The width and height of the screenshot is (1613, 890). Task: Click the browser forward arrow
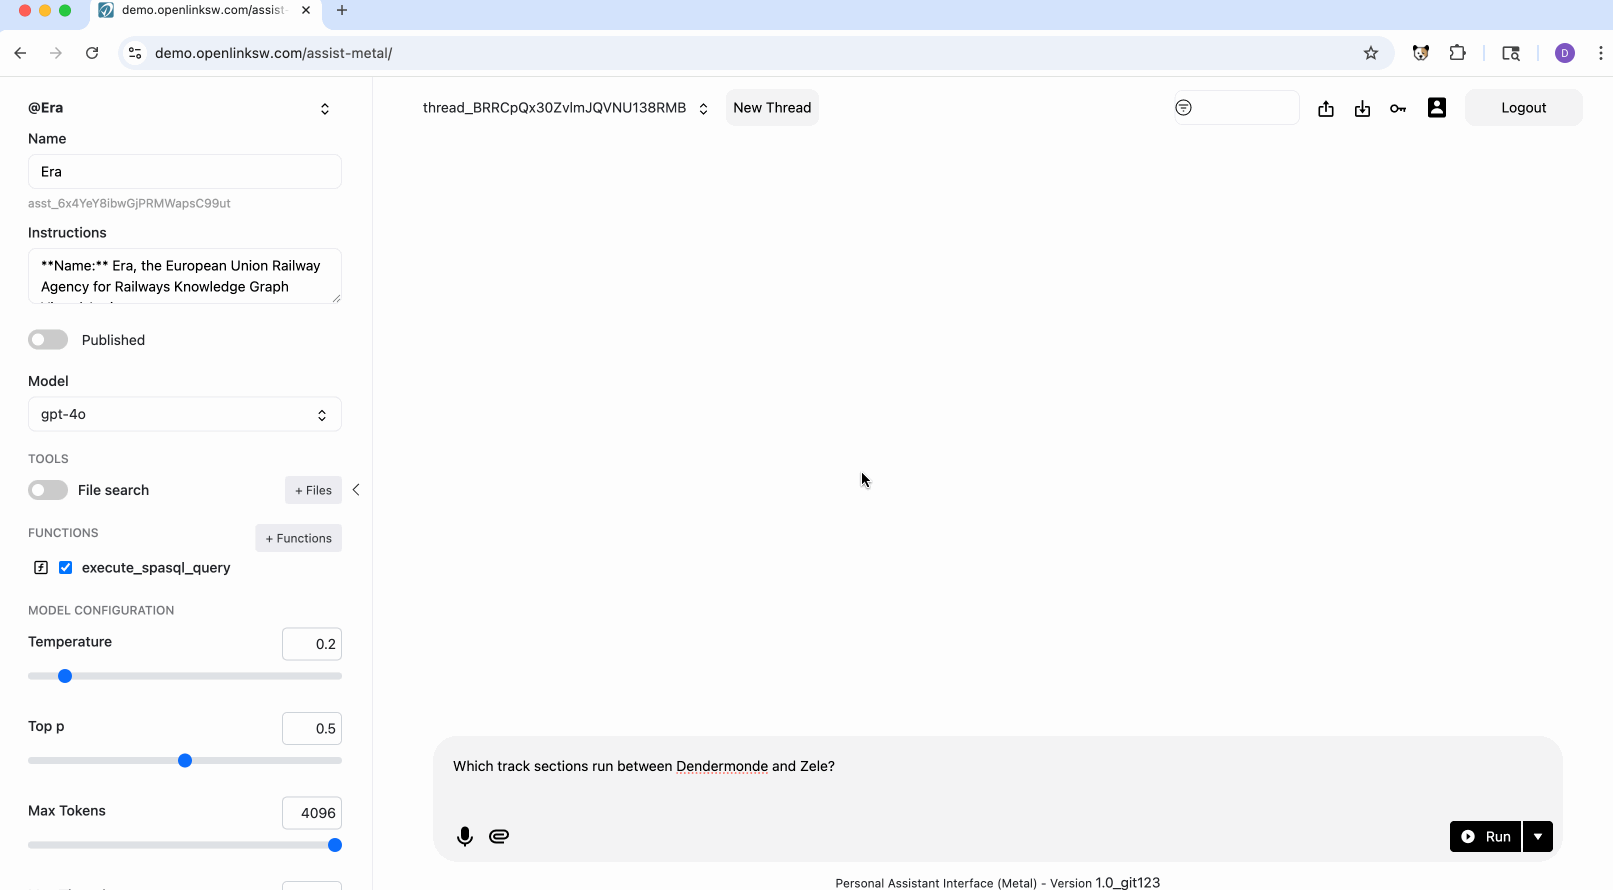(x=56, y=53)
